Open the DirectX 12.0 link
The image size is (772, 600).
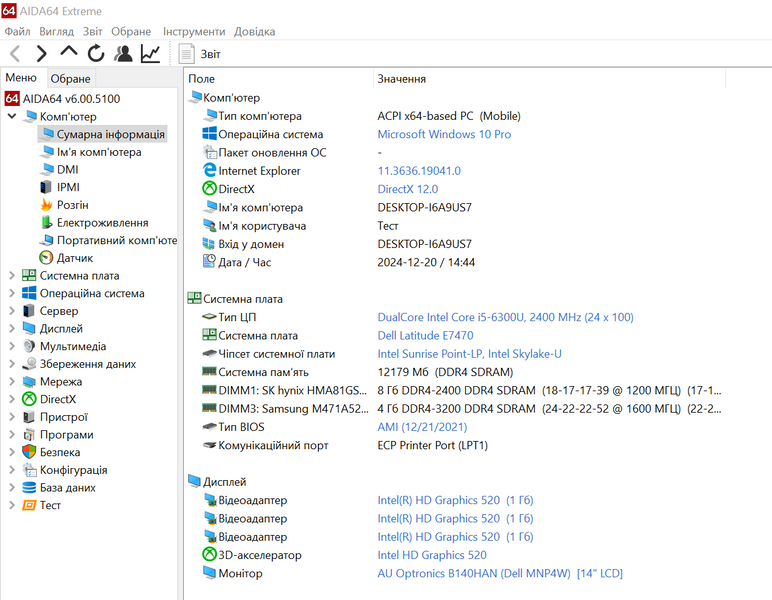(408, 189)
